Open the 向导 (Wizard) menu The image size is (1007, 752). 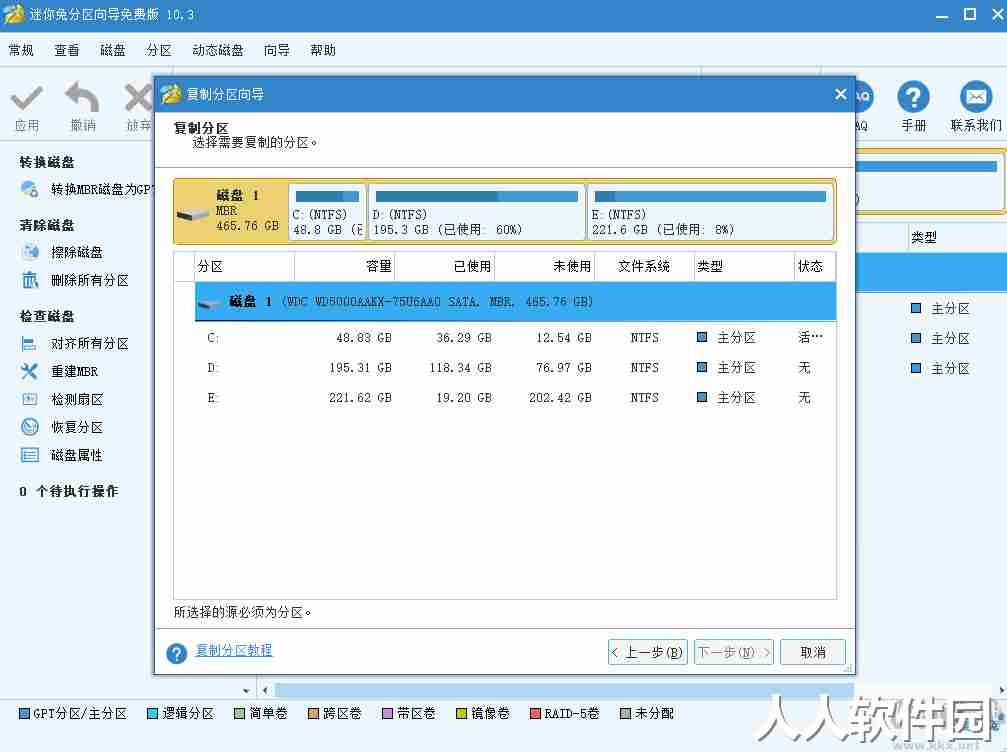coord(277,50)
